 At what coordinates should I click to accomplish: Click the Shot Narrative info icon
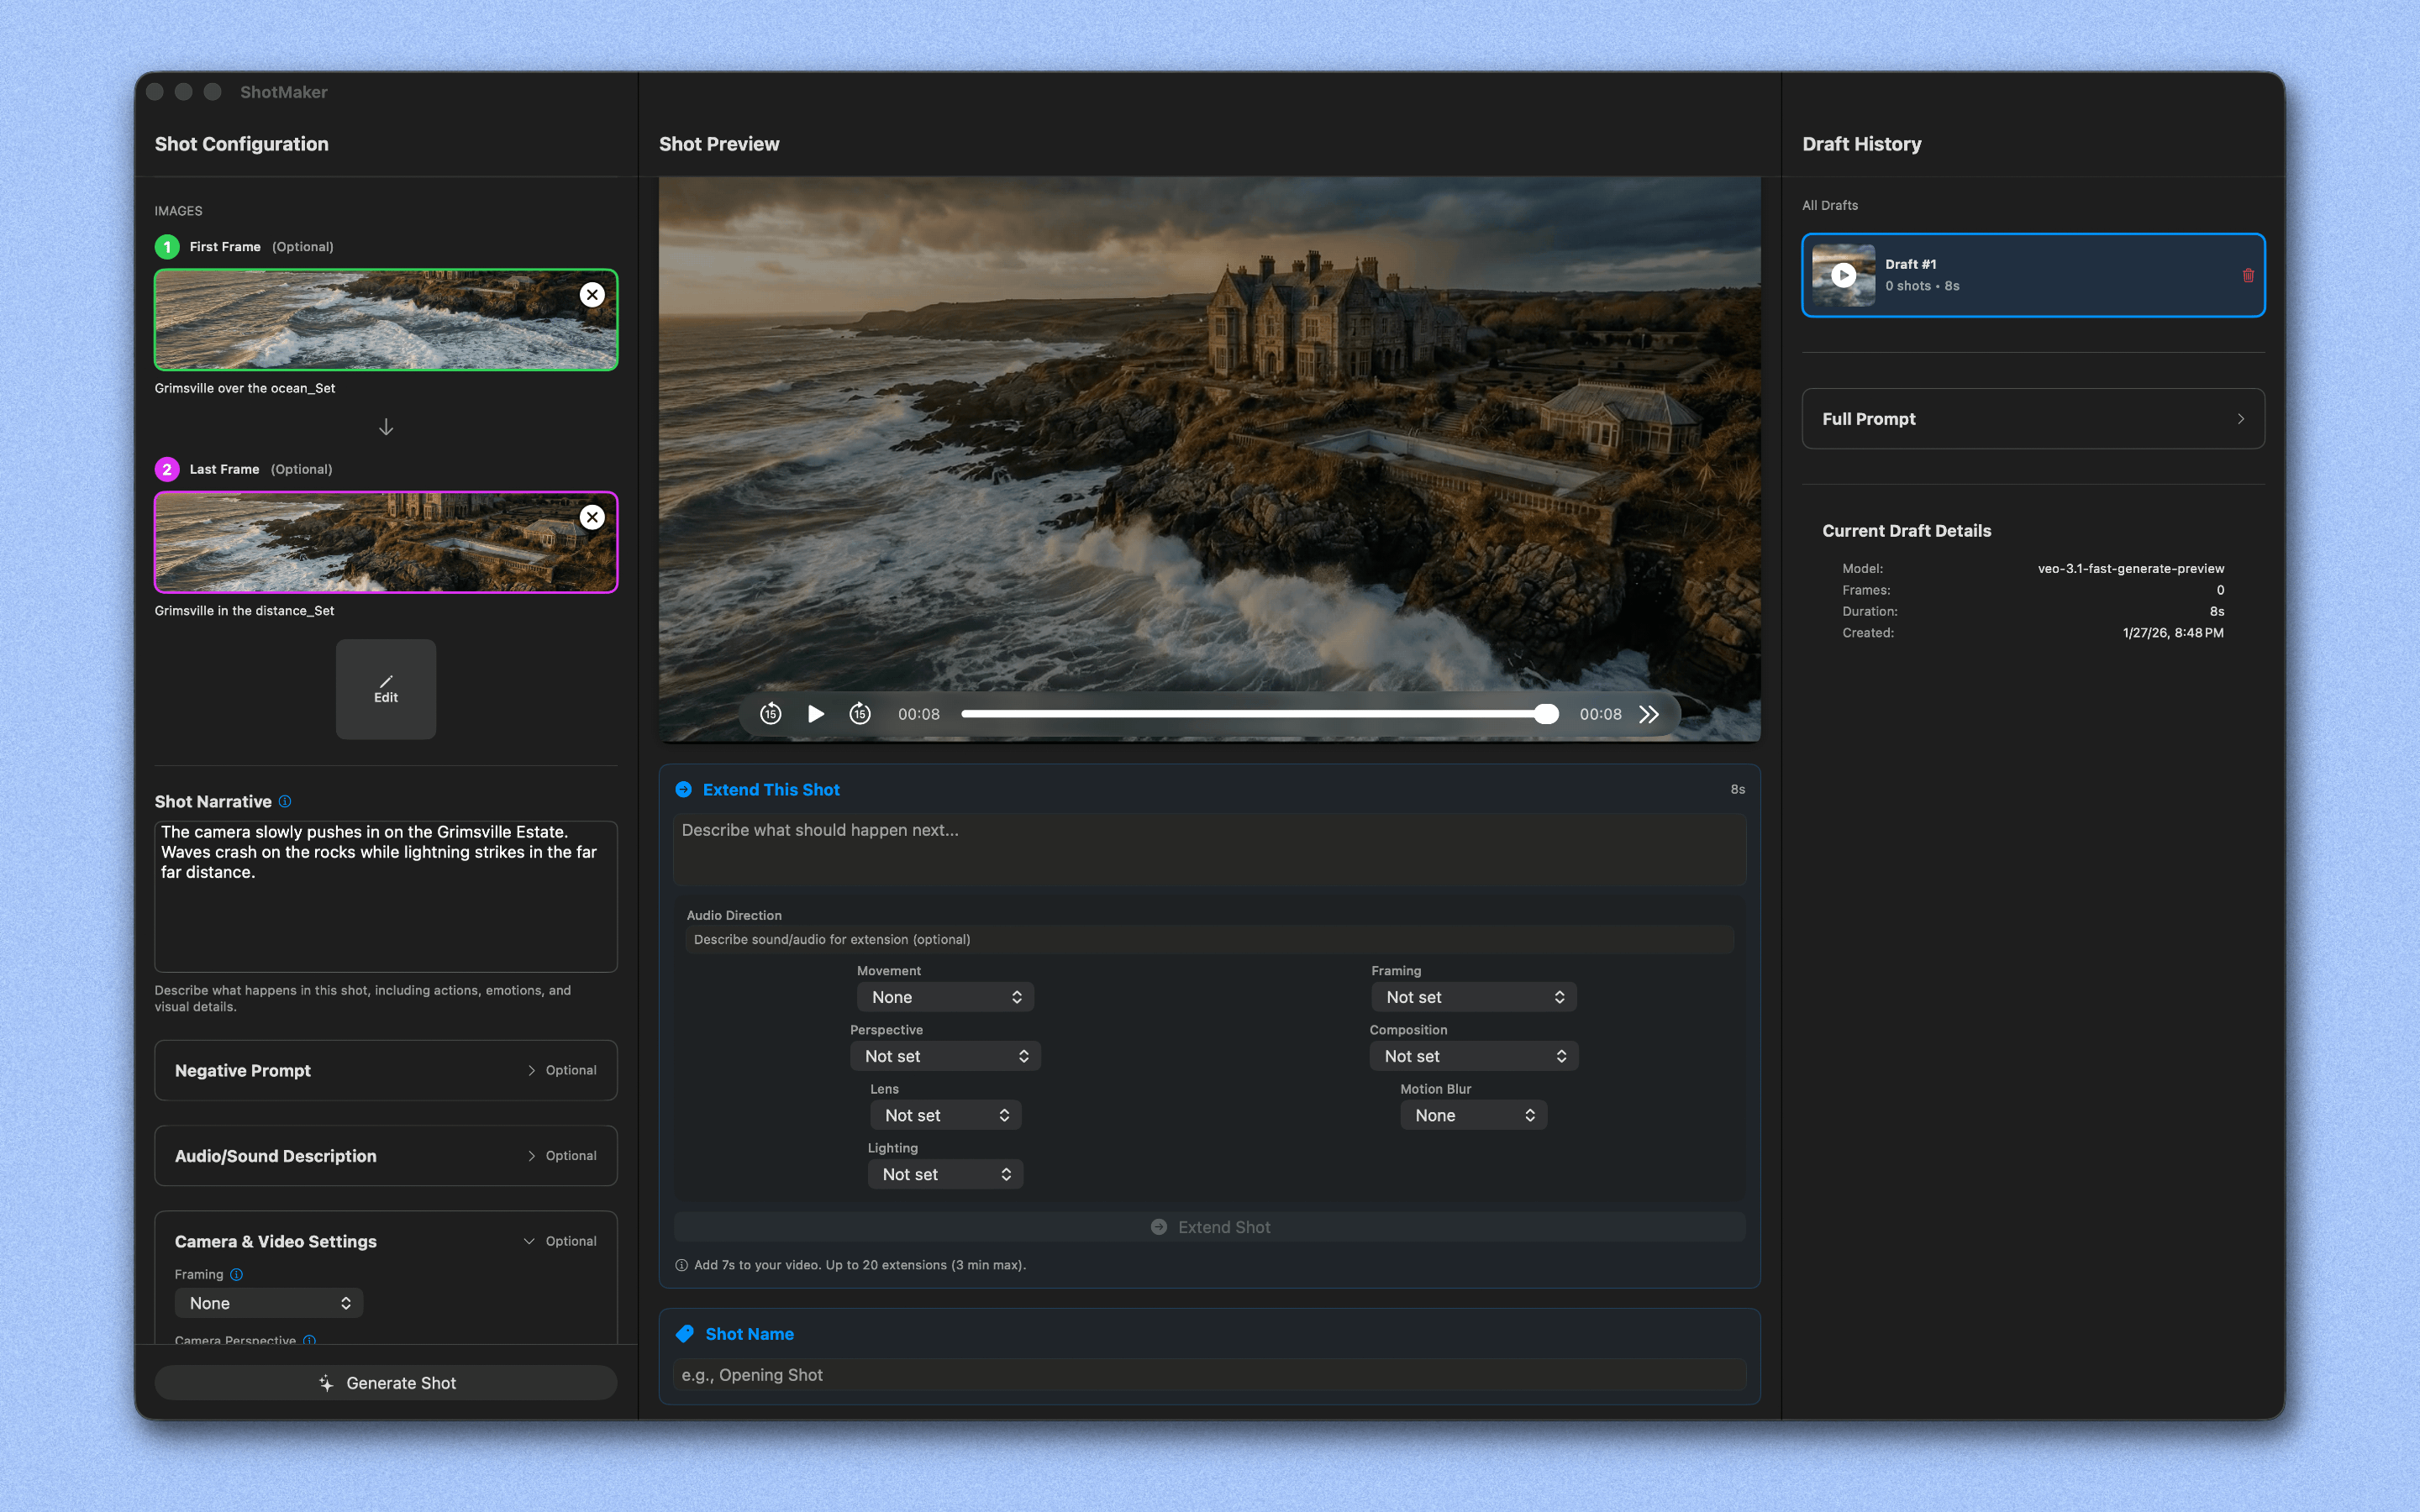click(286, 801)
